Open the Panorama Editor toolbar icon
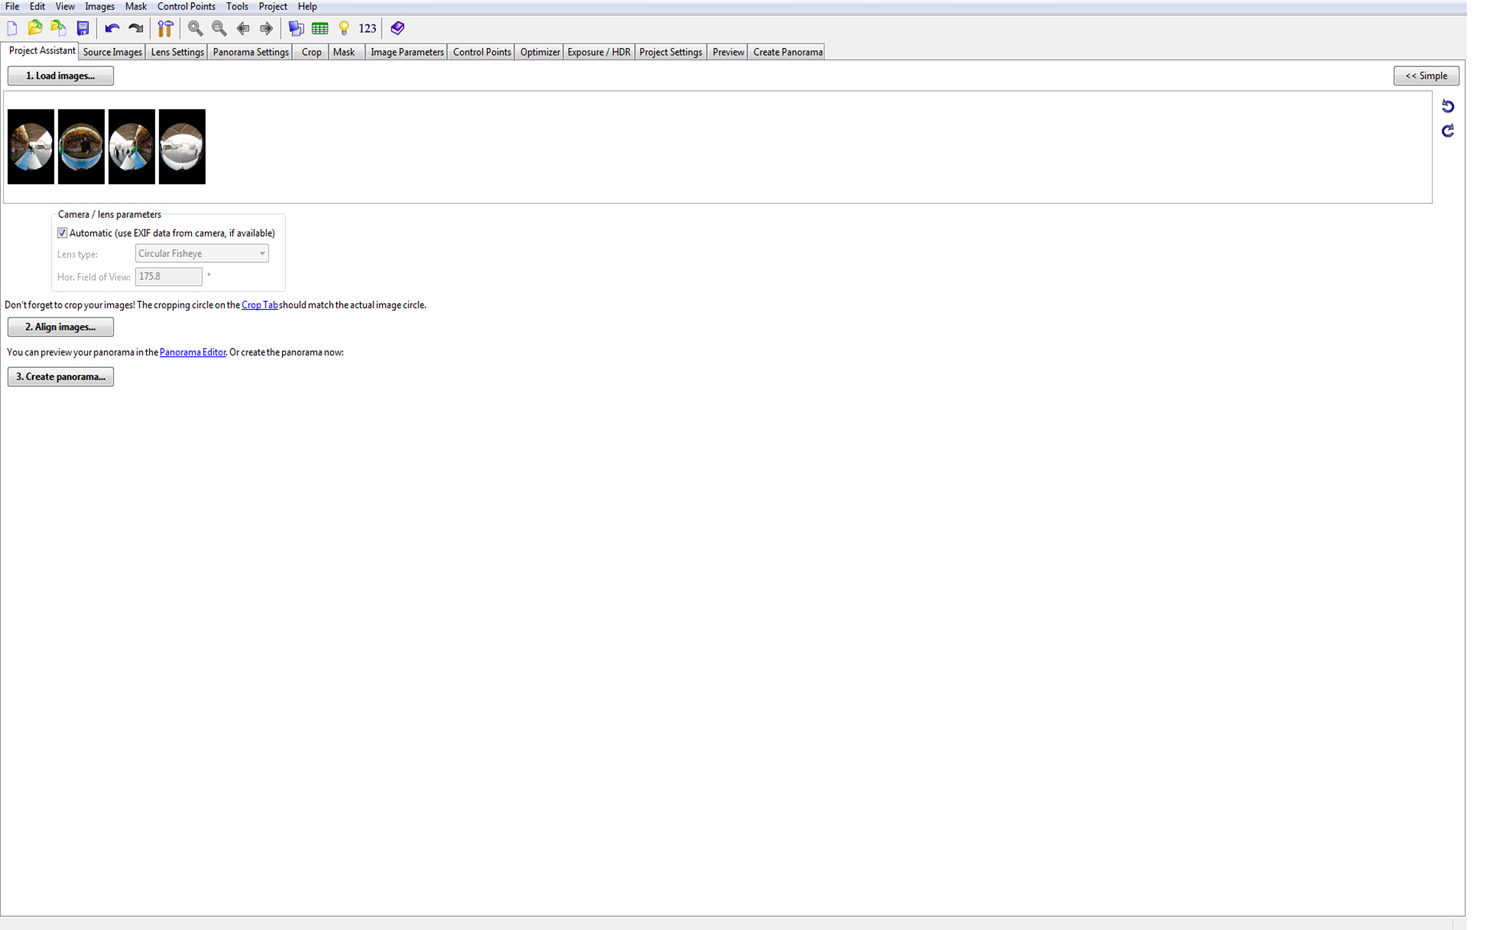The width and height of the screenshot is (1500, 930). coord(296,29)
